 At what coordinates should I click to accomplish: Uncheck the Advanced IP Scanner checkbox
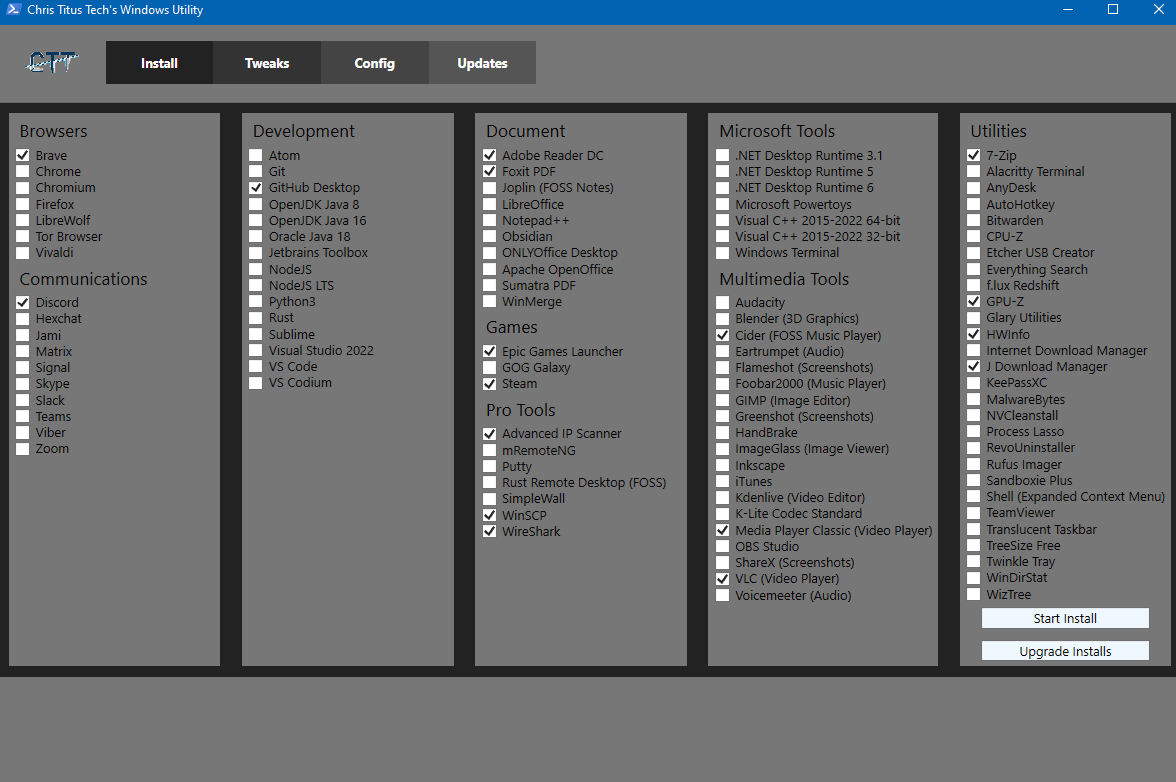tap(489, 433)
